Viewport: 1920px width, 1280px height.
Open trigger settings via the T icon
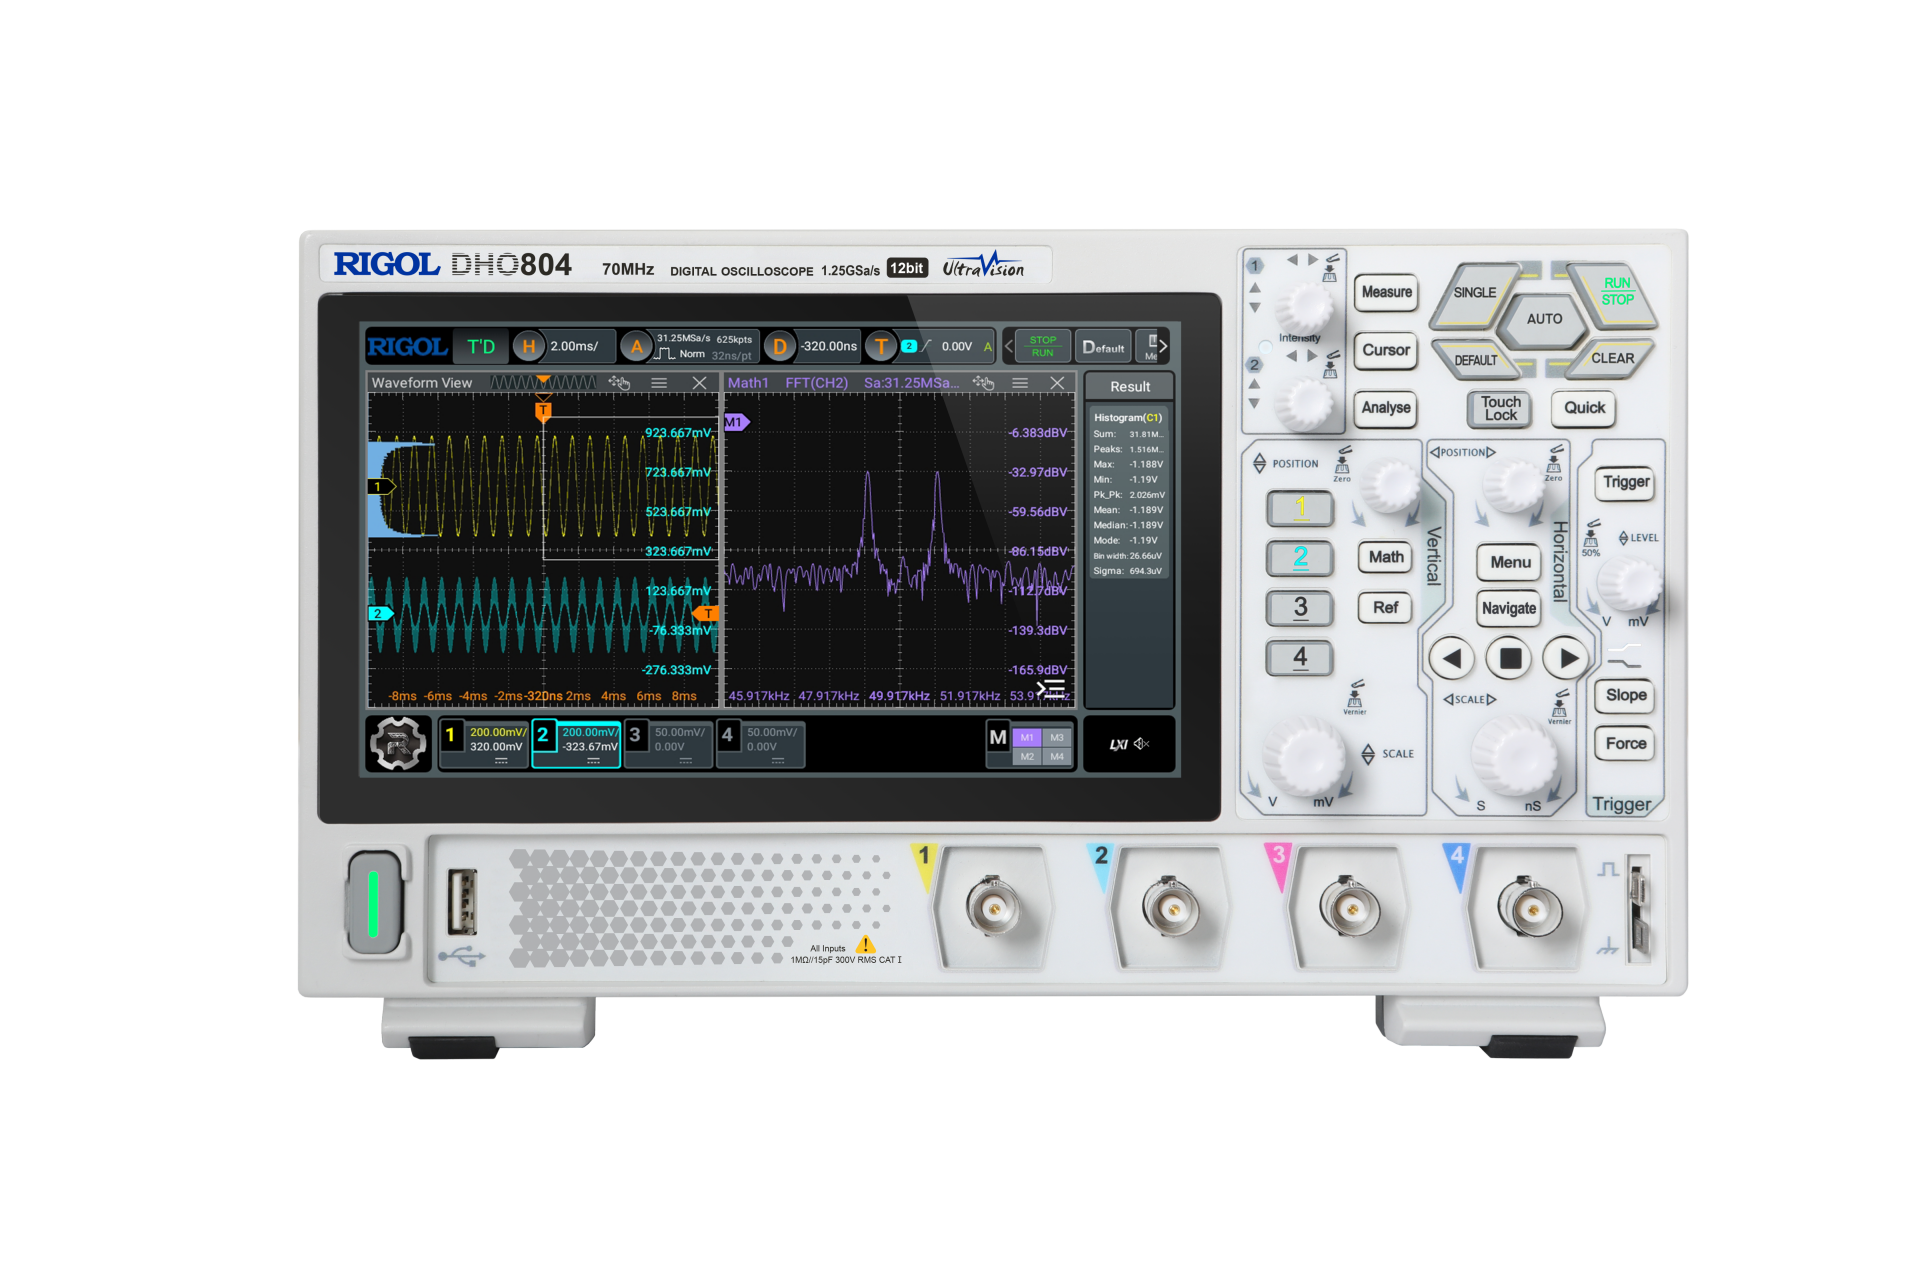(881, 347)
